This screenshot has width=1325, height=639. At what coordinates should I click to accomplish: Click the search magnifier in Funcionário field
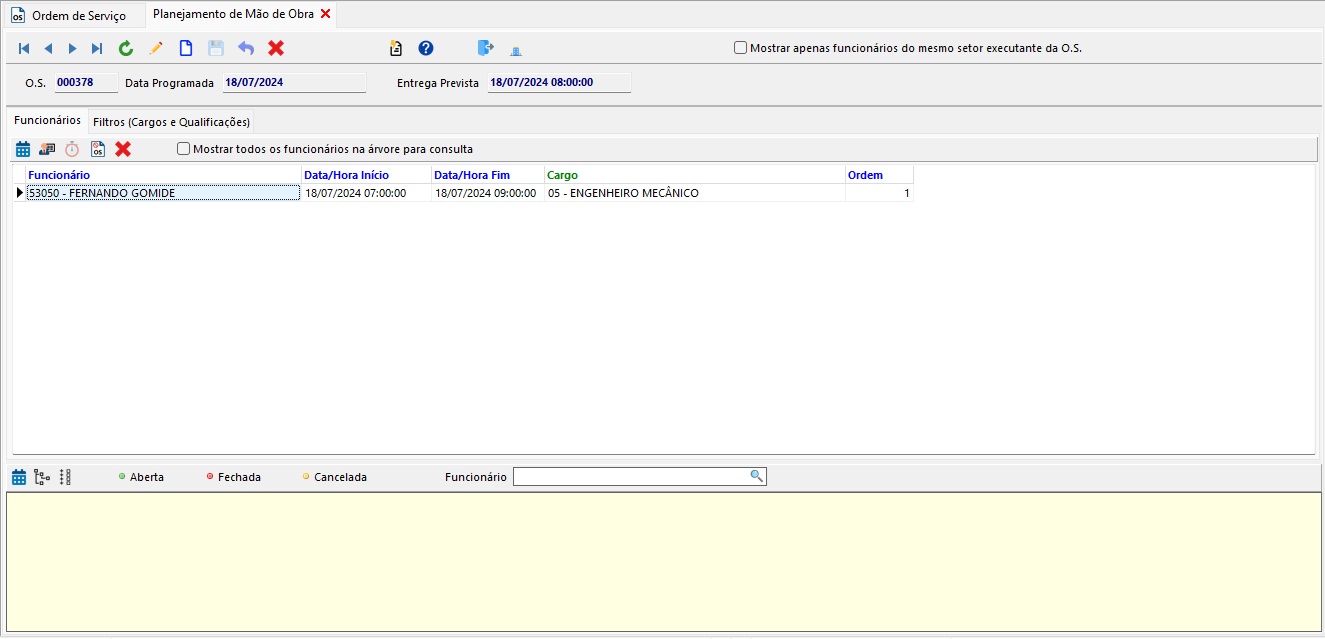757,476
